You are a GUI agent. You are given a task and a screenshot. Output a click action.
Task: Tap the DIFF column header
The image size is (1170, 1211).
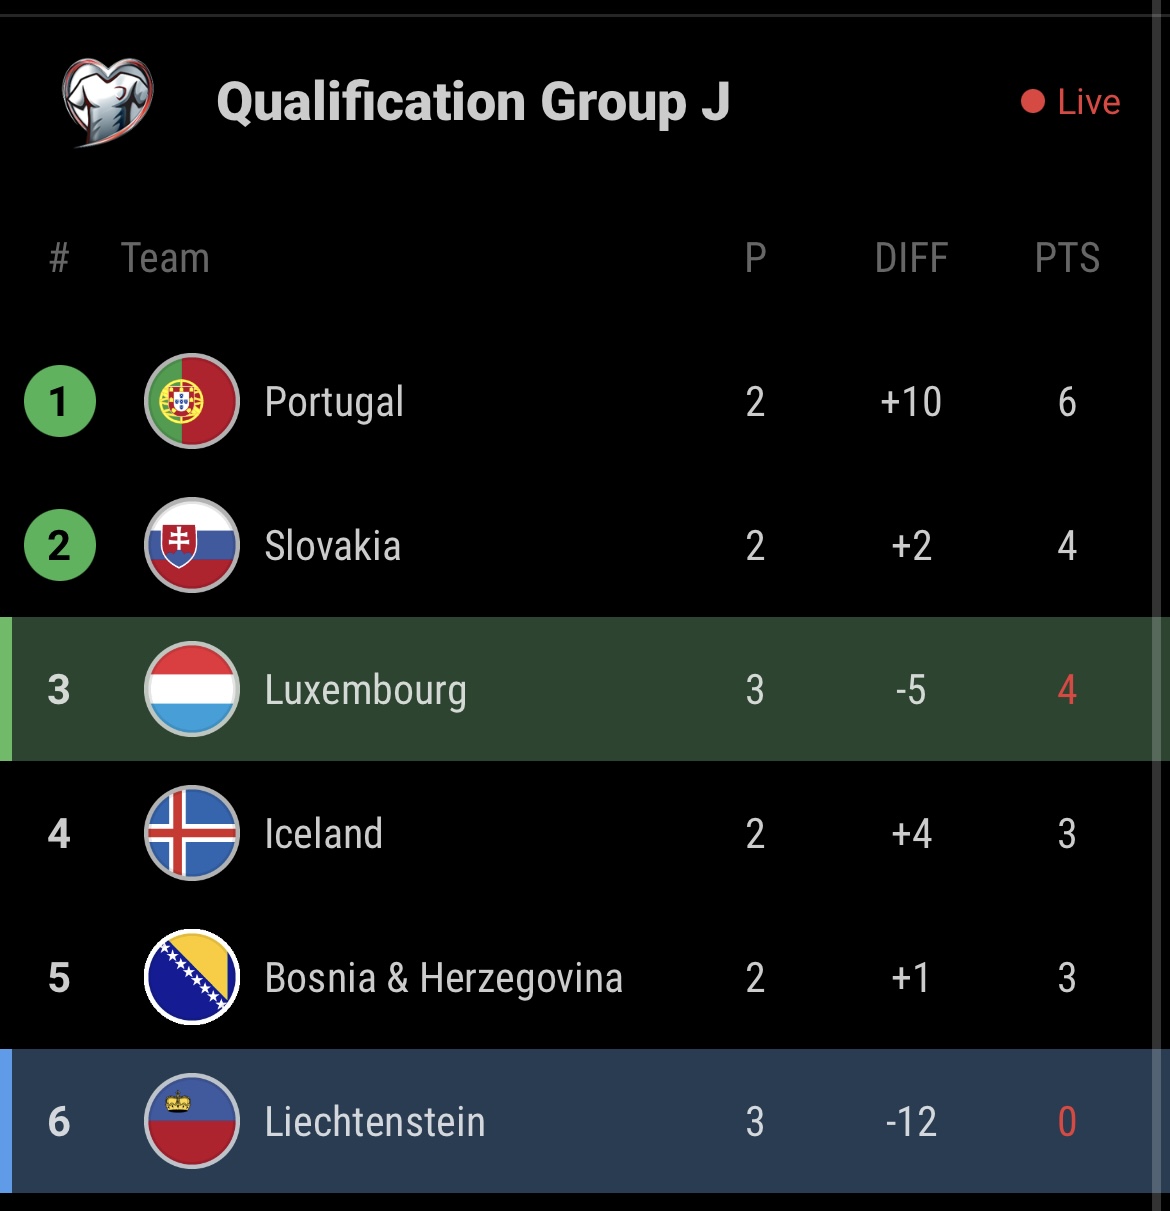[x=911, y=258]
